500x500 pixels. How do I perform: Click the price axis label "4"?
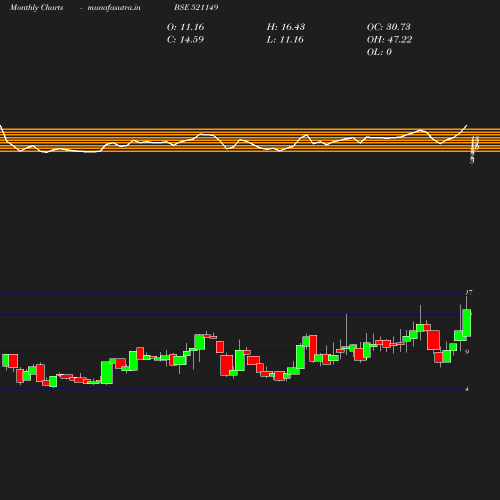click(467, 389)
